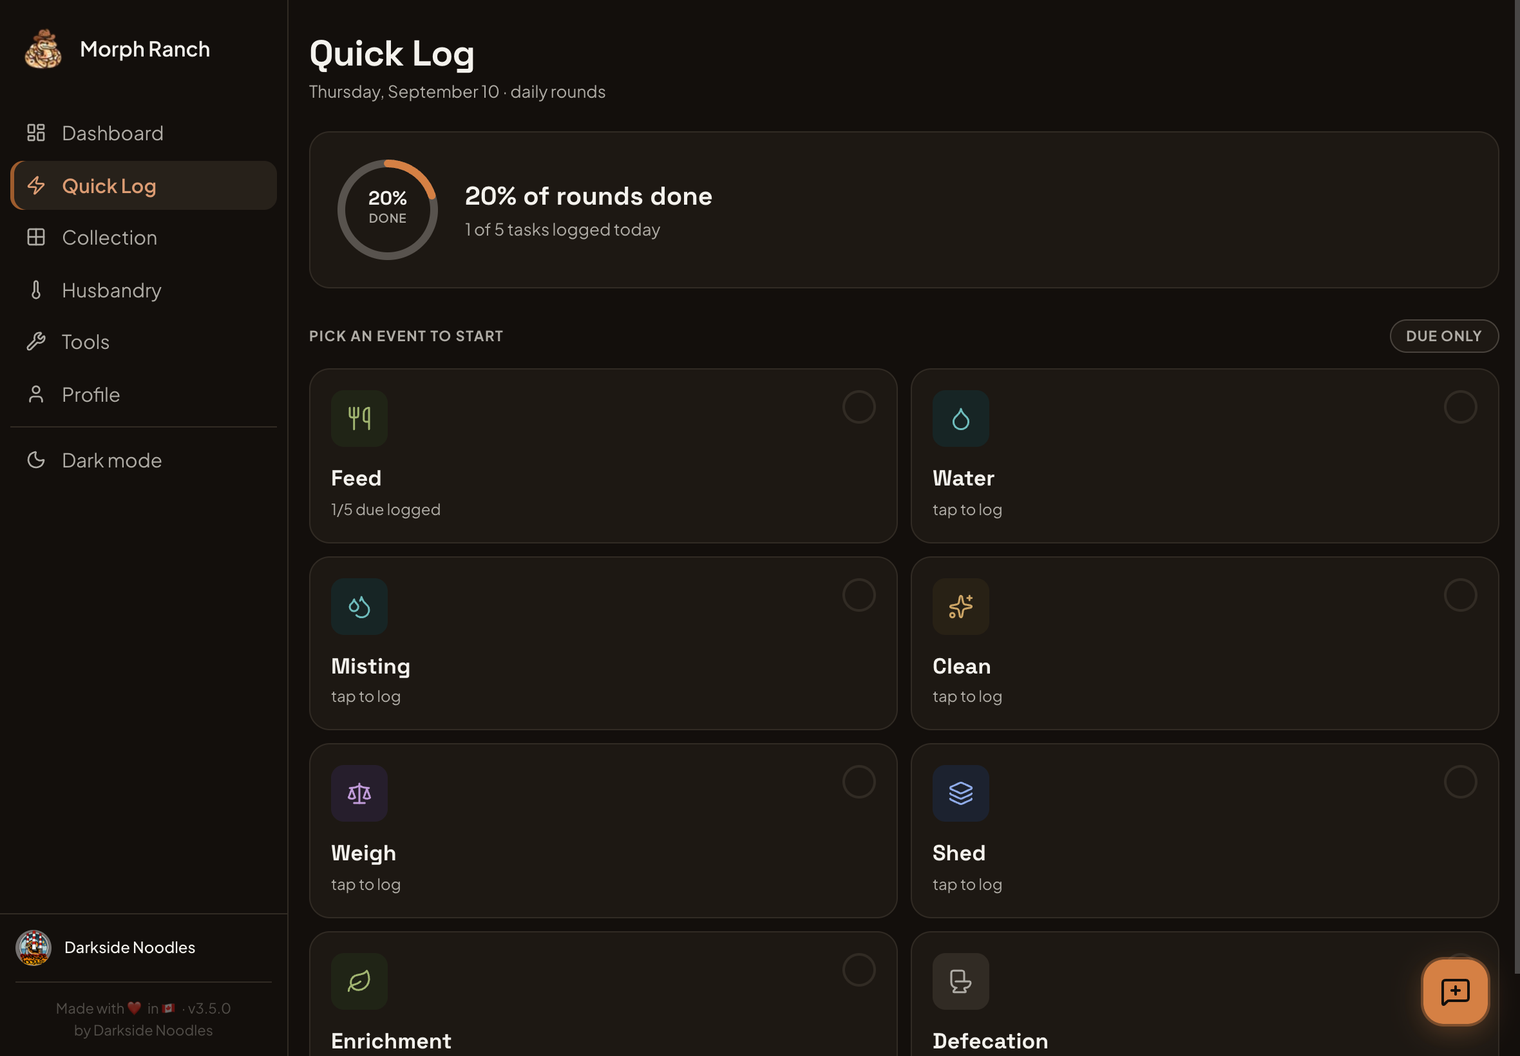Click the Morph Ranch brand name
This screenshot has height=1056, width=1520.
click(x=145, y=49)
